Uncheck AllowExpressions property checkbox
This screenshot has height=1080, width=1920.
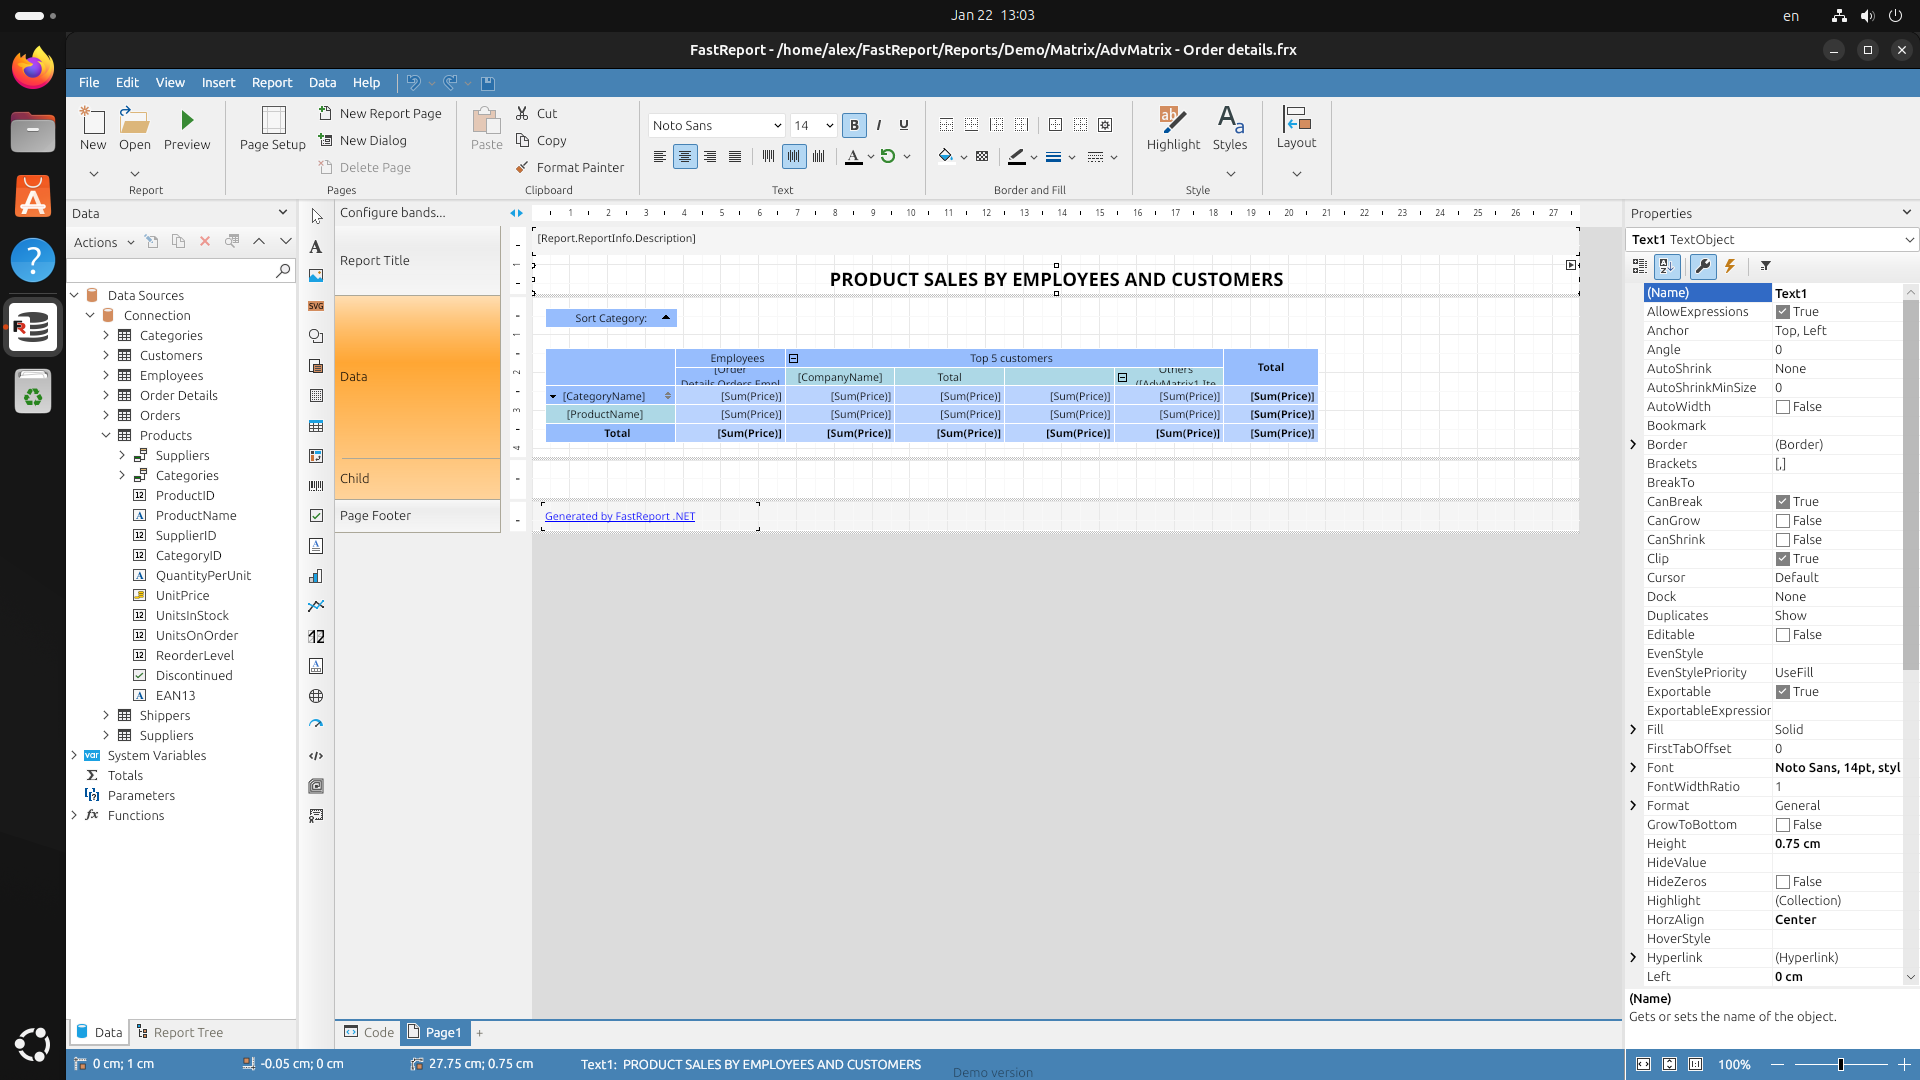1783,312
